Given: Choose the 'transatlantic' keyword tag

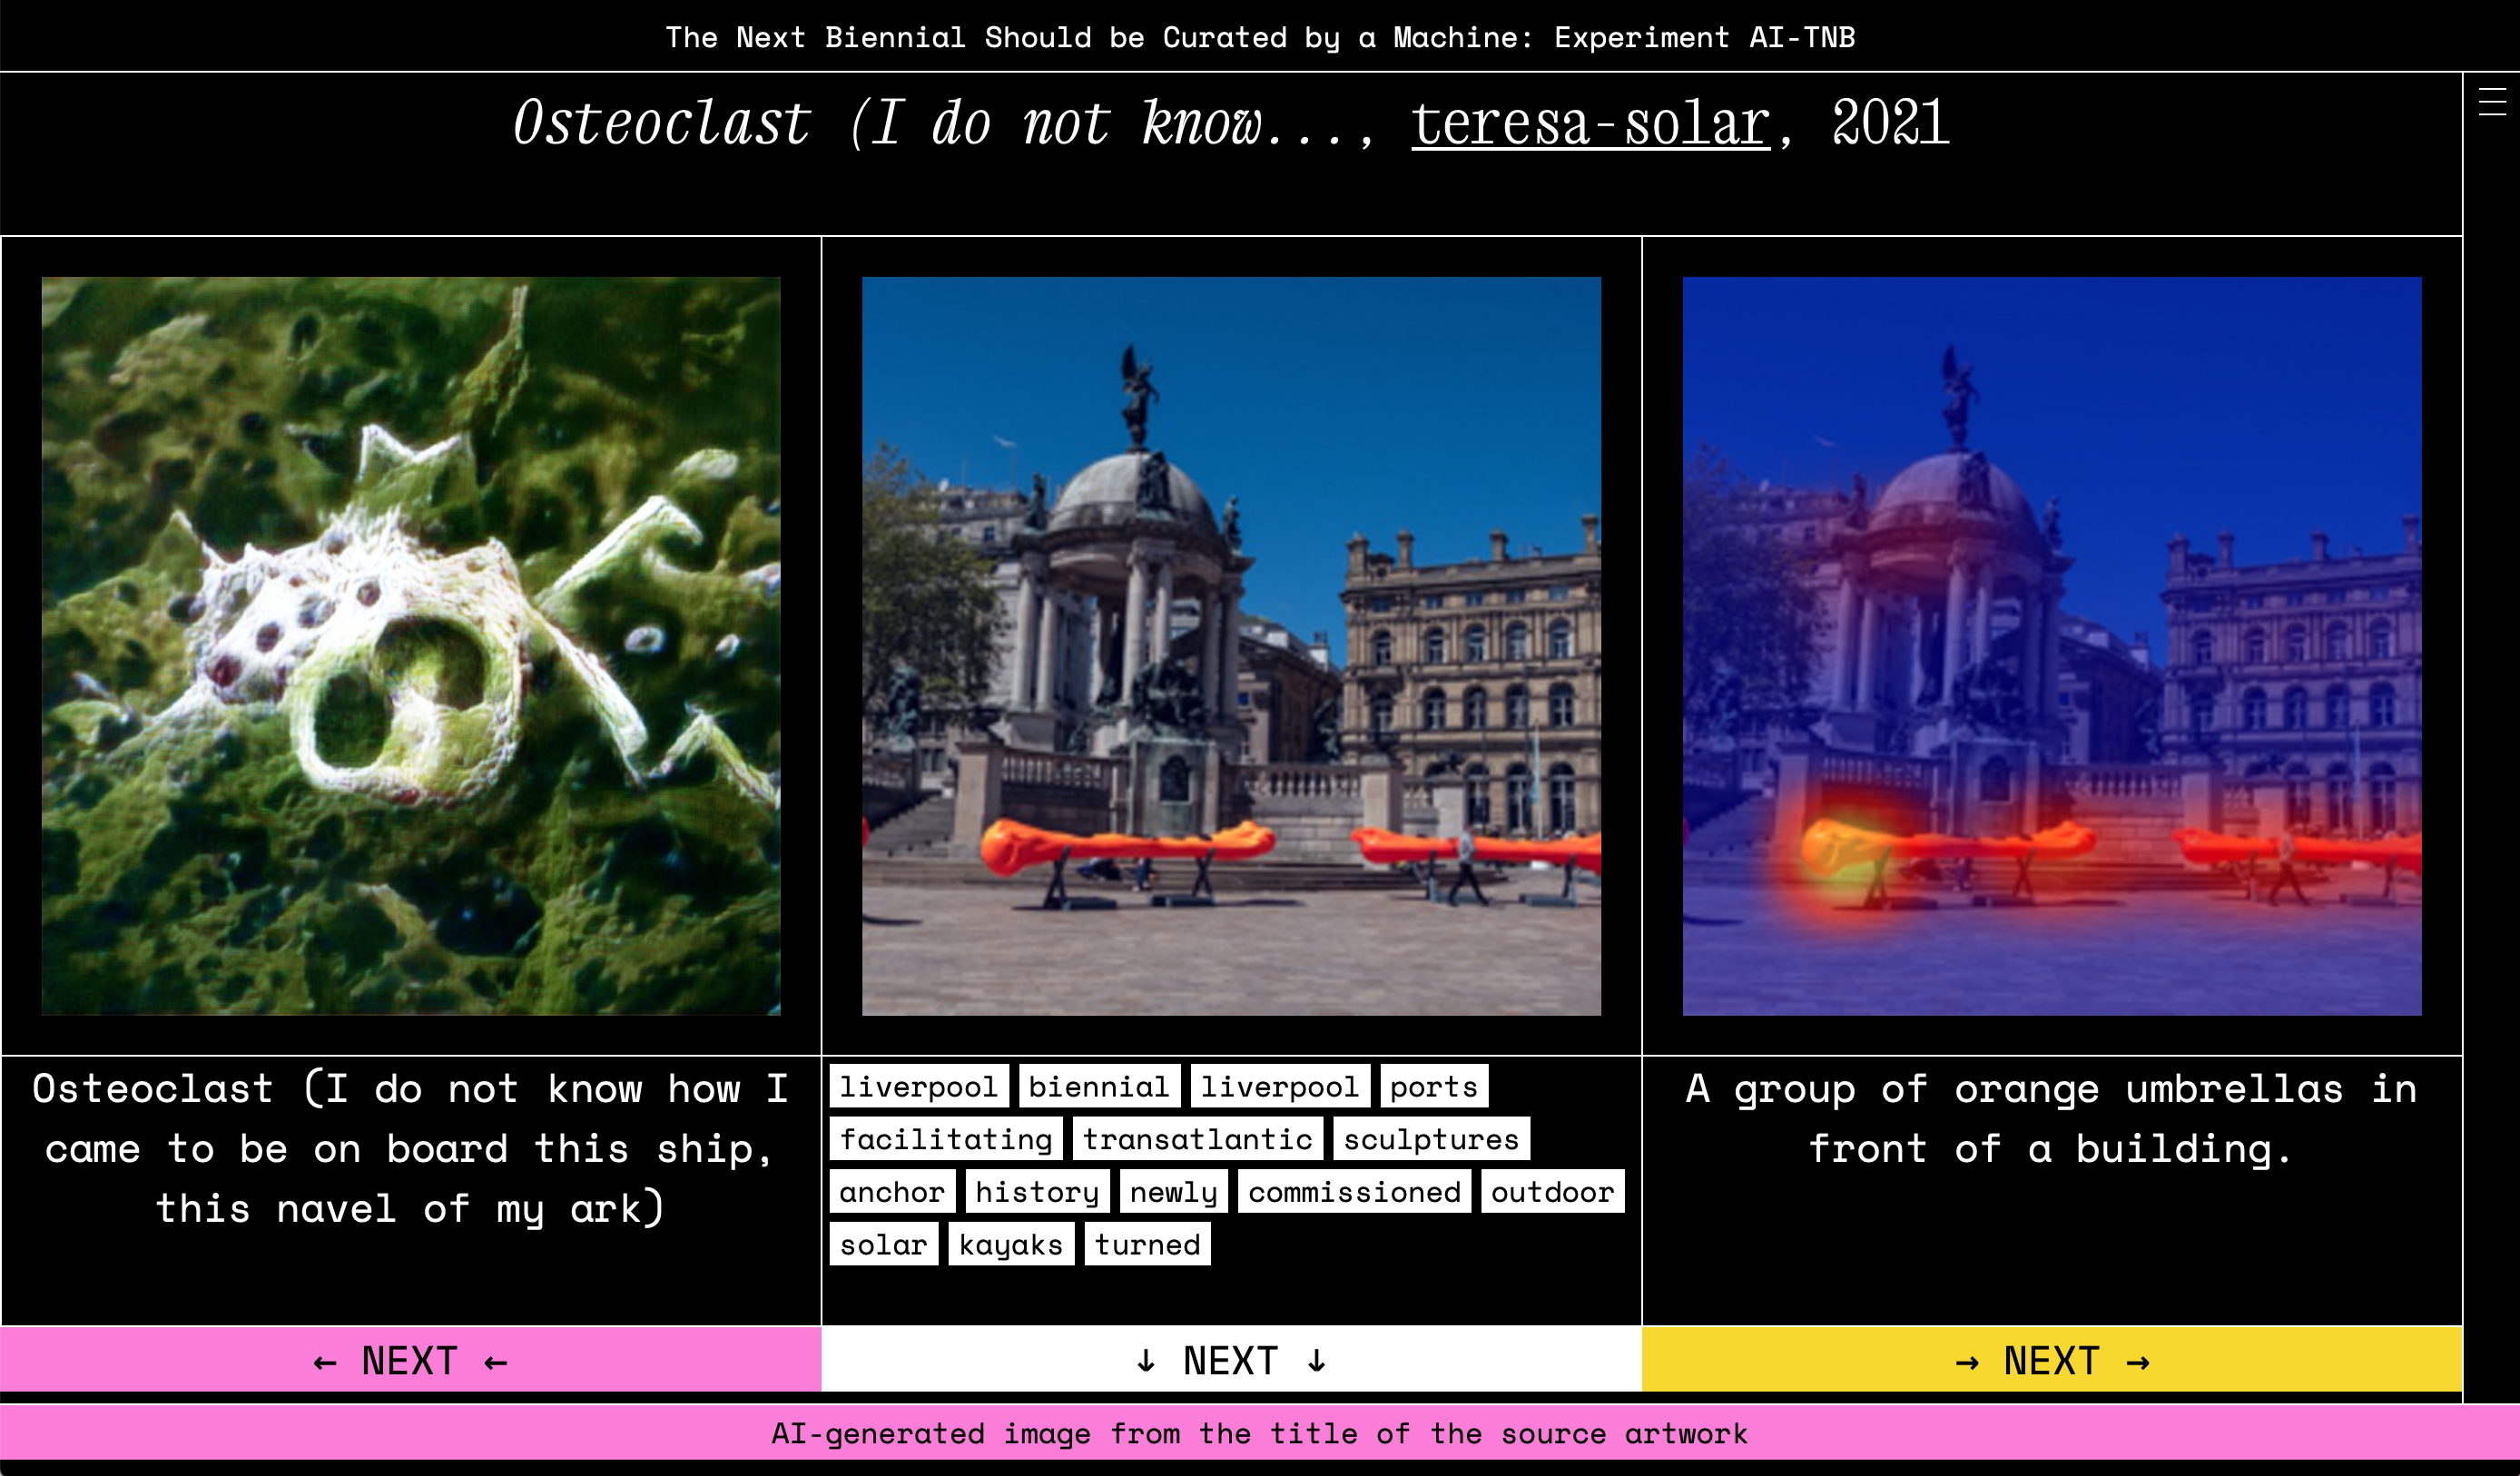Looking at the screenshot, I should (x=1198, y=1139).
